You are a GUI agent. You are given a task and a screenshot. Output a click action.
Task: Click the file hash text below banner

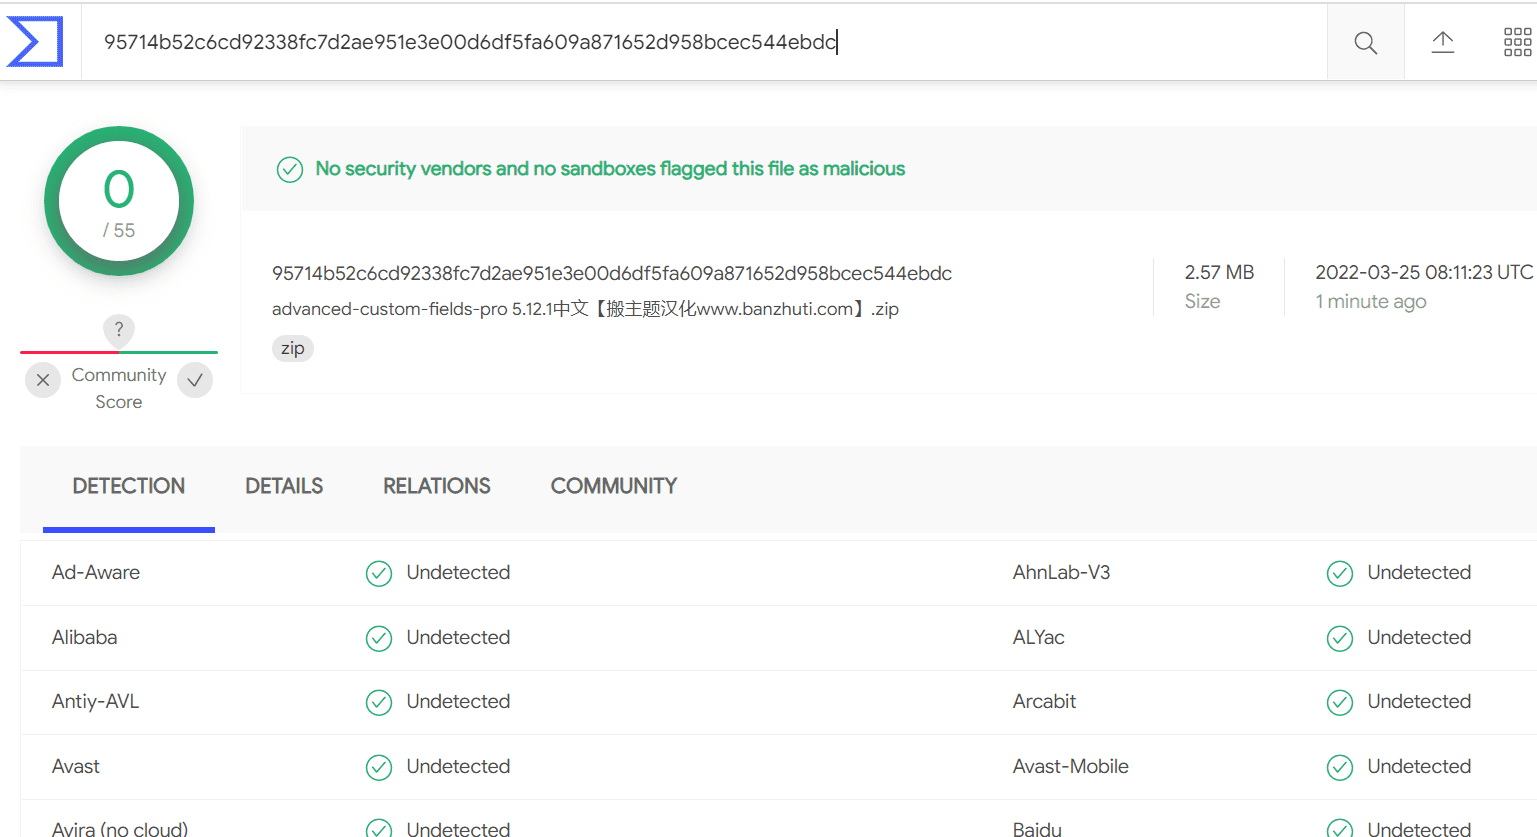point(612,273)
